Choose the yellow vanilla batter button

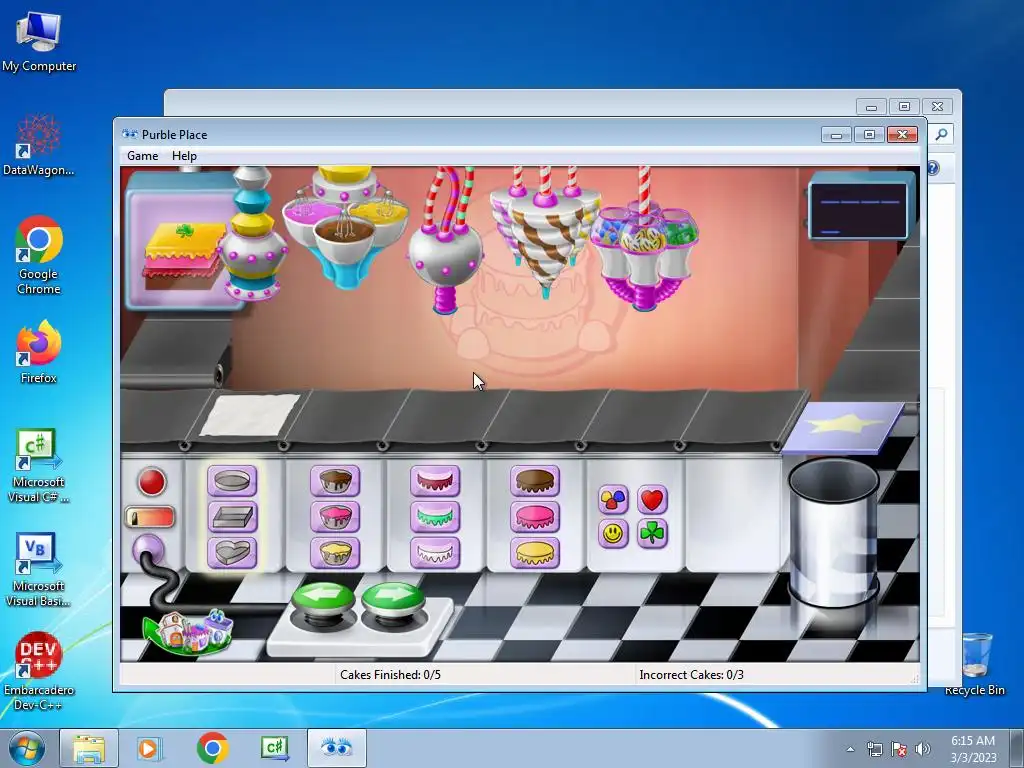point(335,552)
